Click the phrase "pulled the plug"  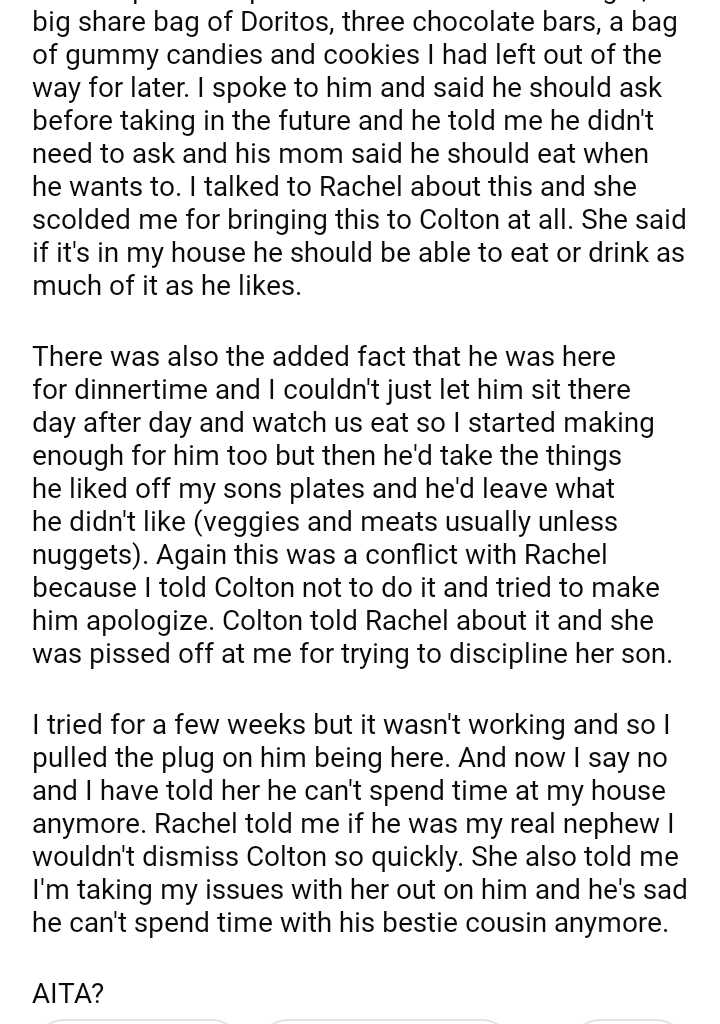tap(131, 757)
